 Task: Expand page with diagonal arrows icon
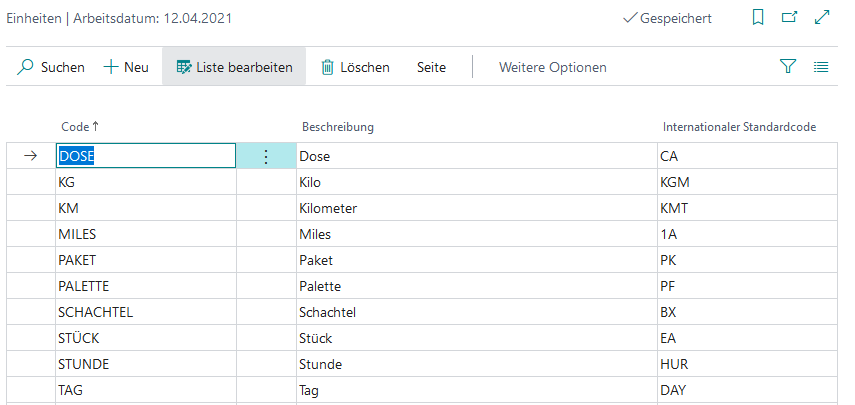pyautogui.click(x=821, y=17)
